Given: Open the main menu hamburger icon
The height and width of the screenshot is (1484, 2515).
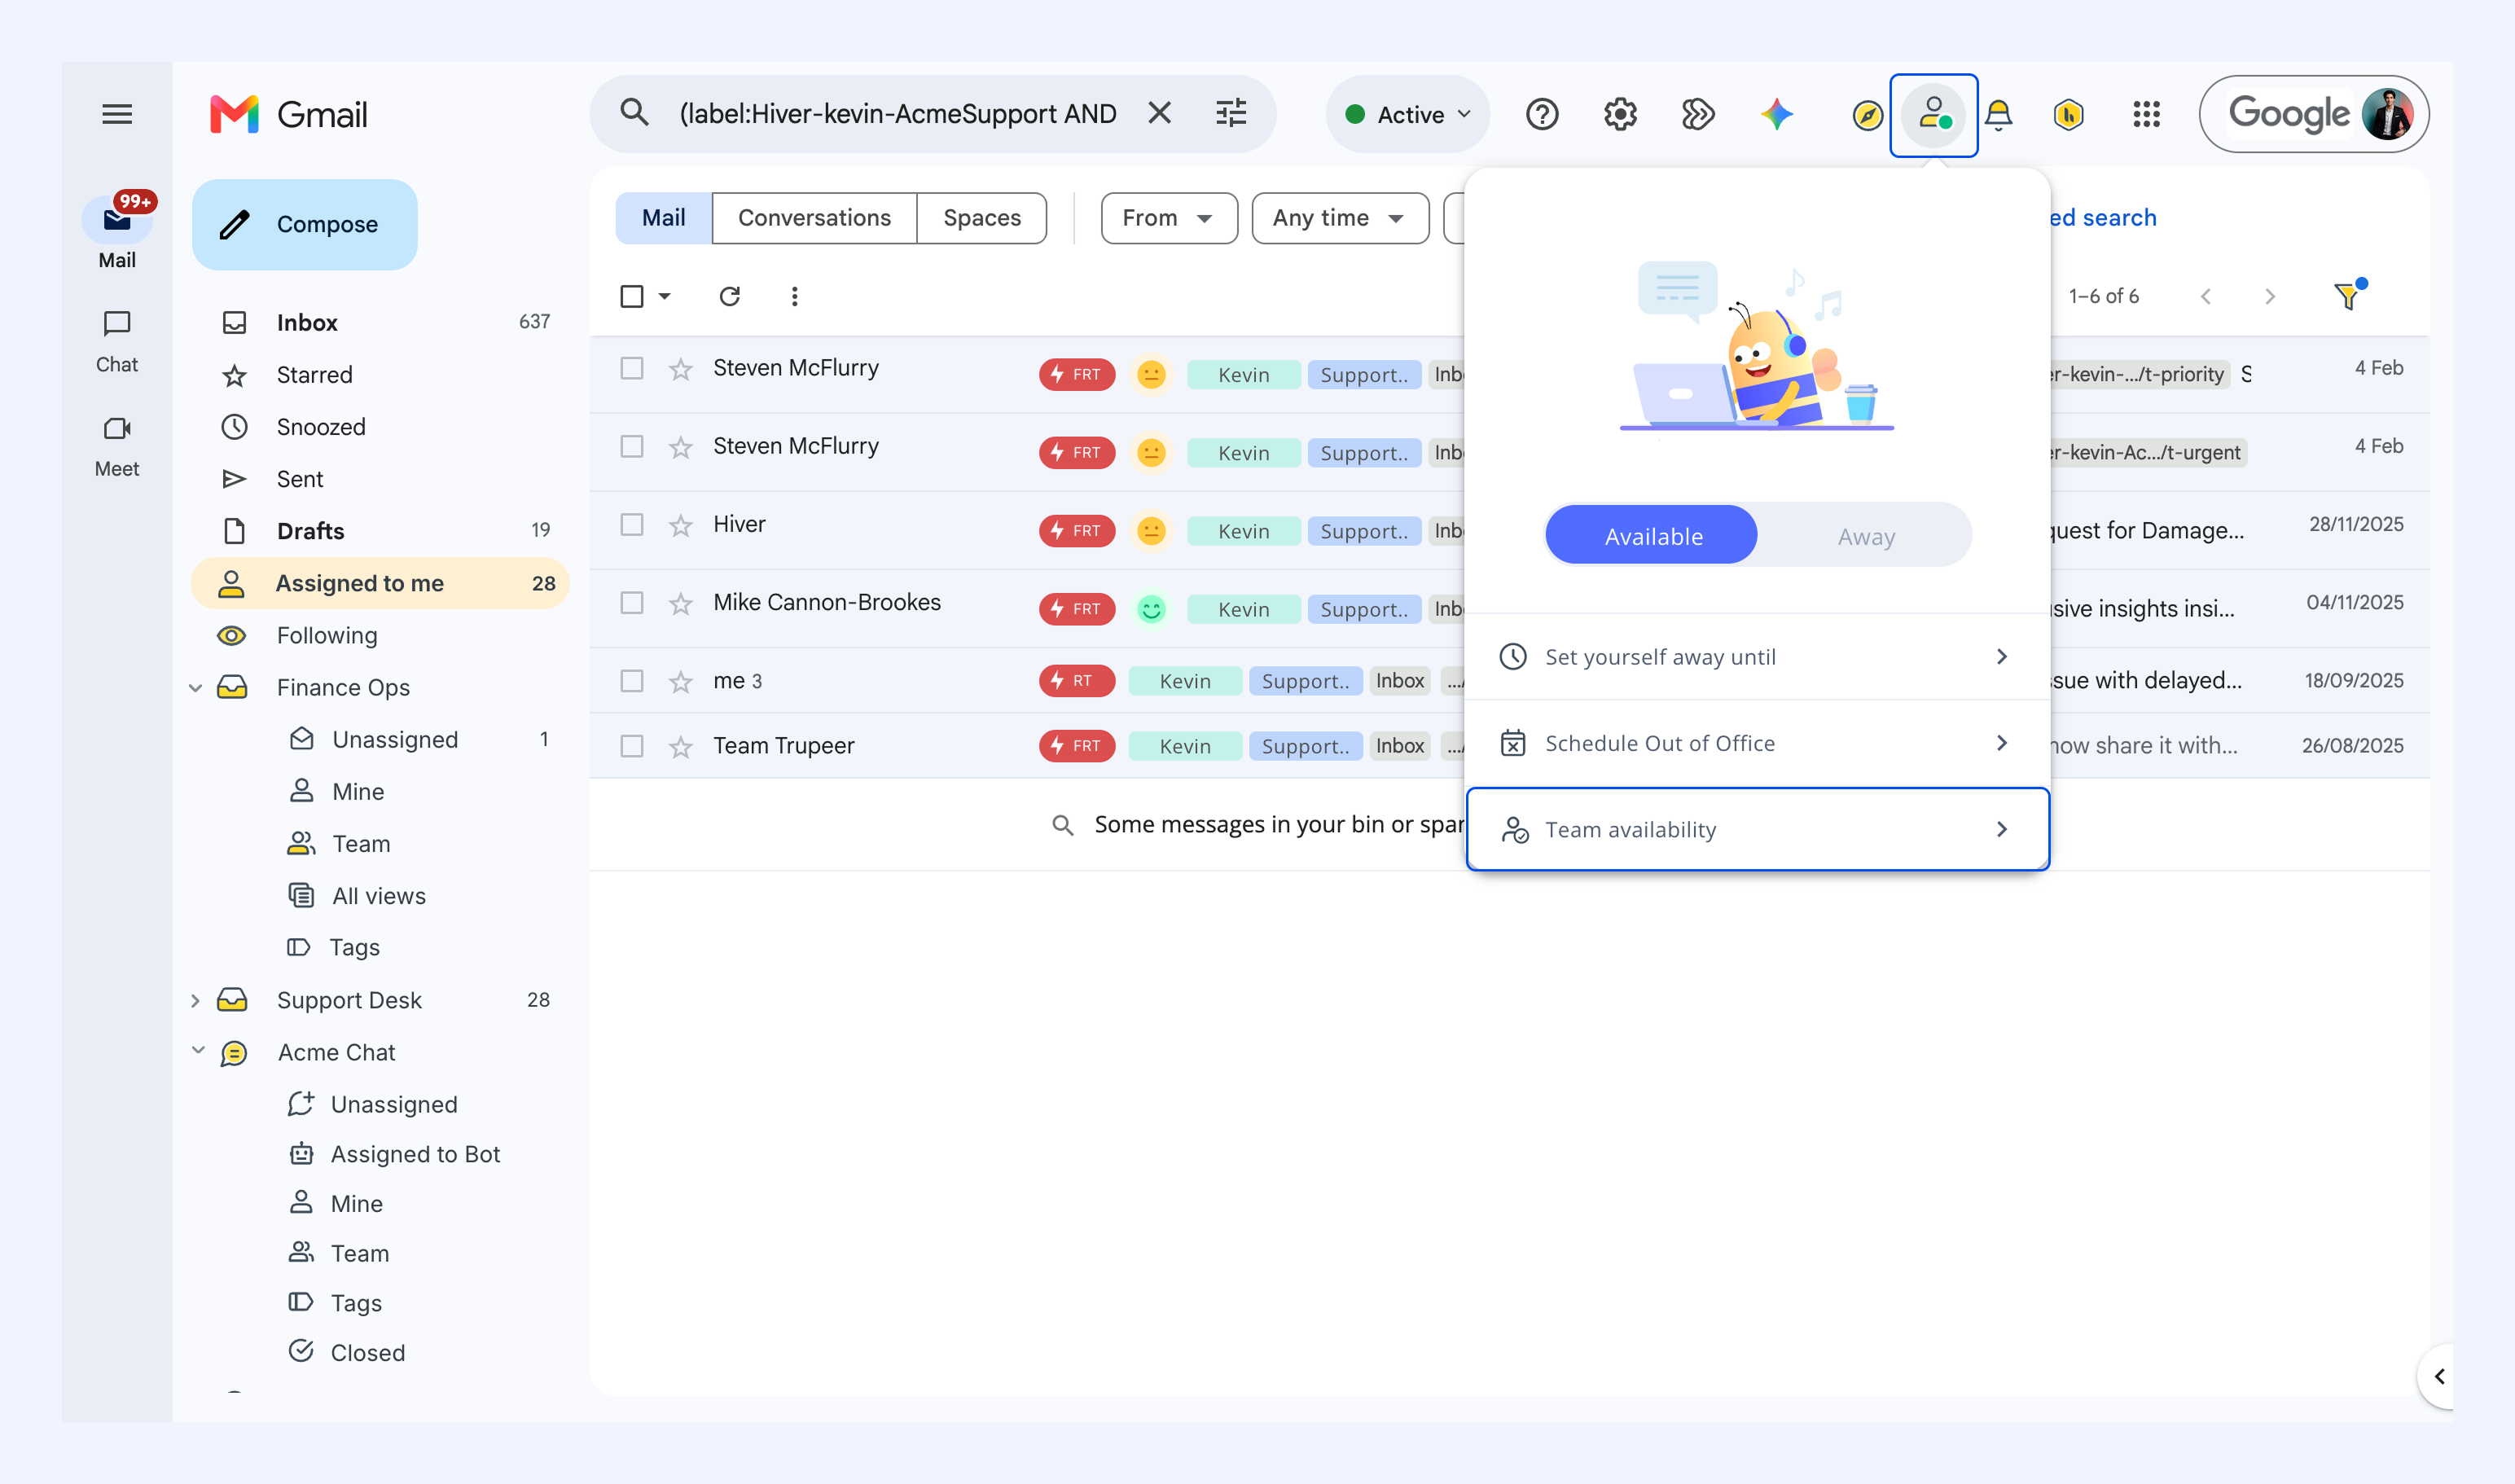Looking at the screenshot, I should click(x=117, y=114).
